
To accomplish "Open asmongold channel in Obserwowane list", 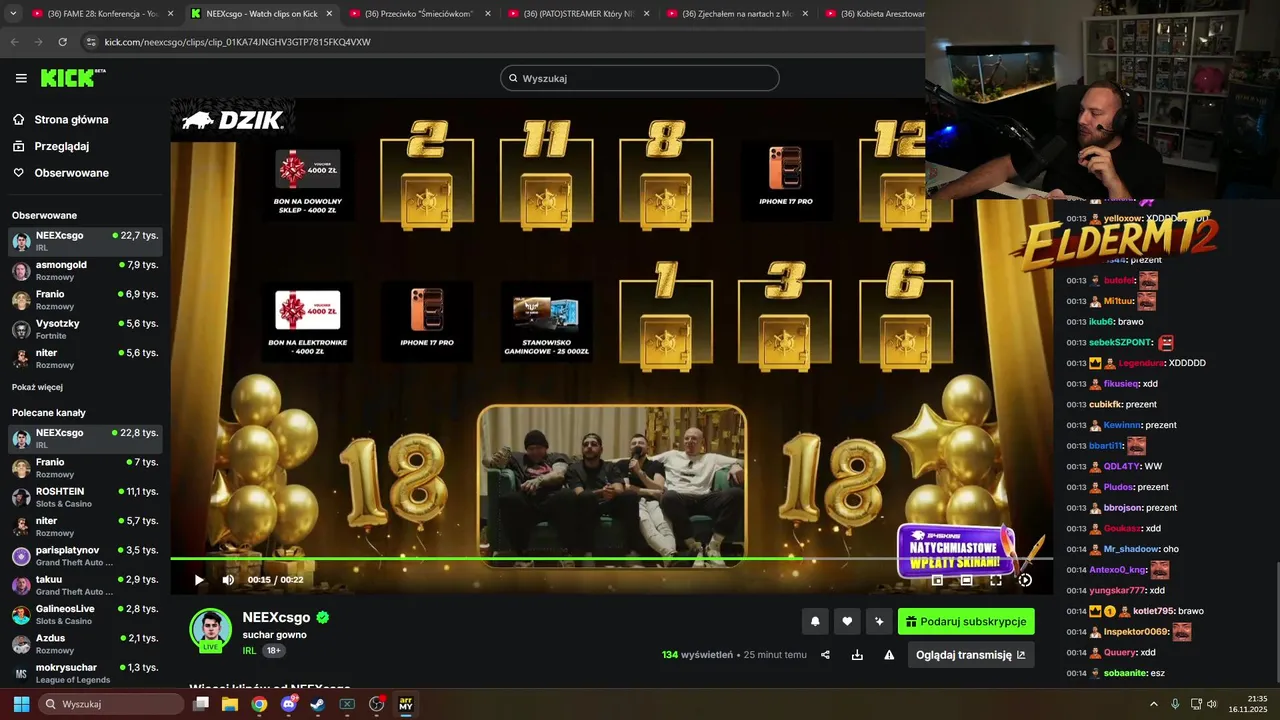I will click(x=85, y=271).
